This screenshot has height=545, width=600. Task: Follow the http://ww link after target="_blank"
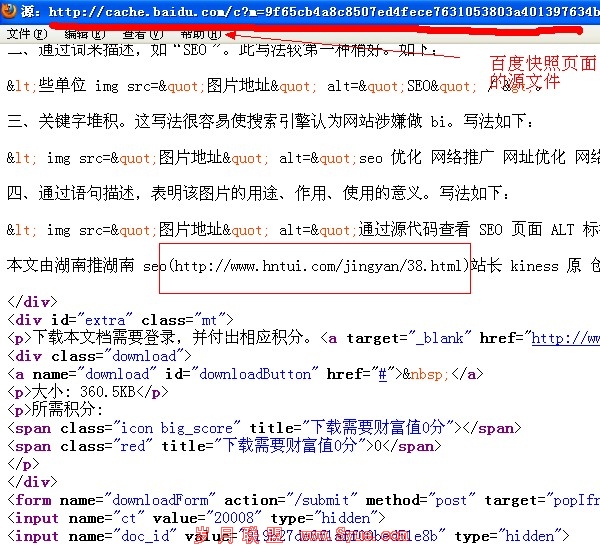pyautogui.click(x=566, y=338)
